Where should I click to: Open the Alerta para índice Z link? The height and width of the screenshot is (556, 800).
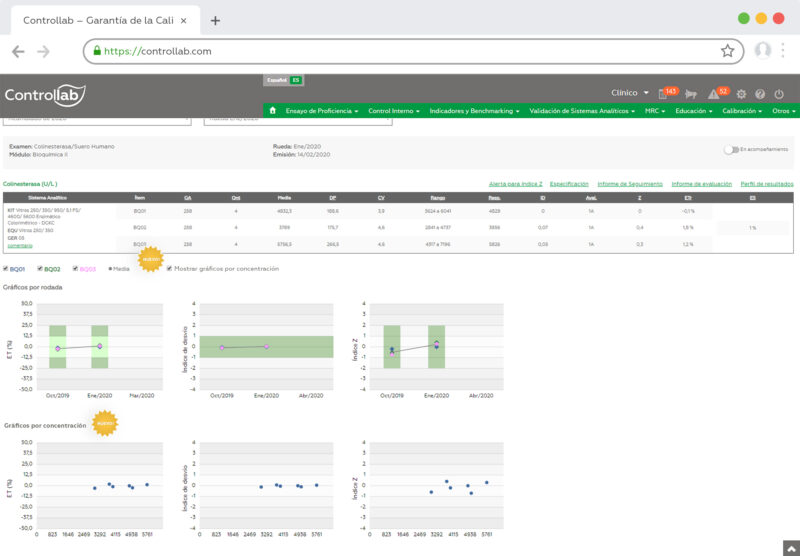click(515, 184)
